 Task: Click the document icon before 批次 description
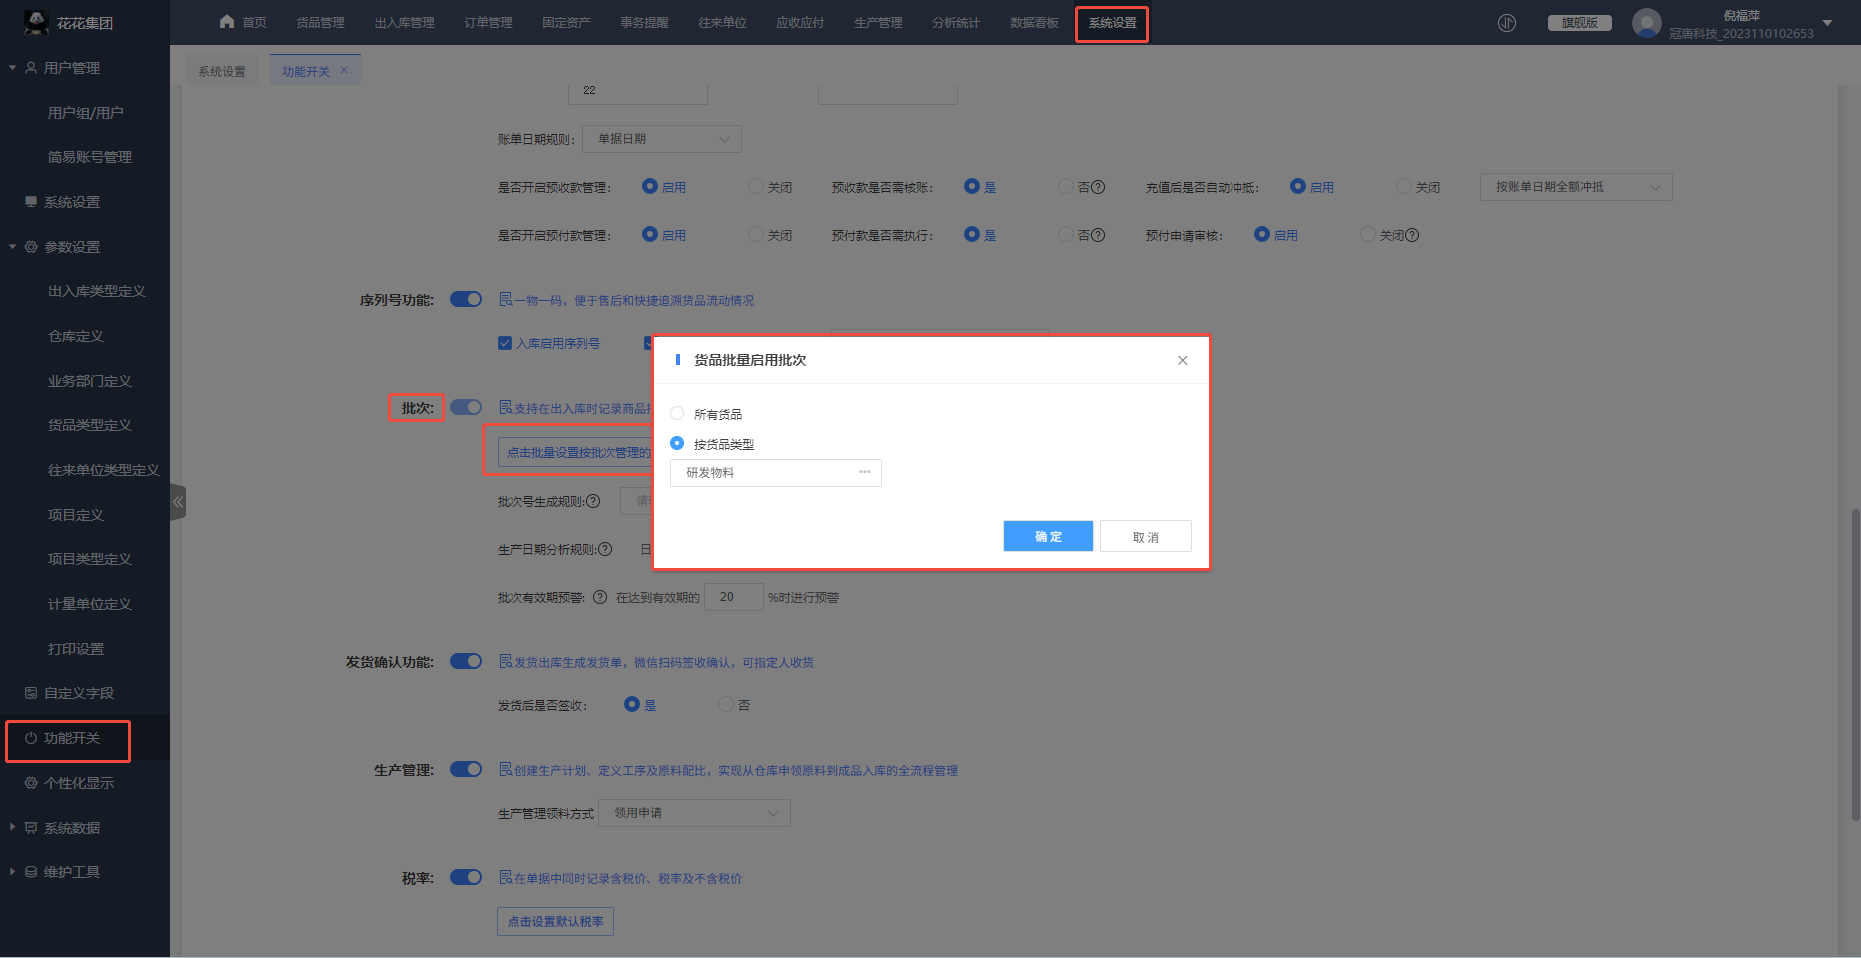tap(506, 407)
